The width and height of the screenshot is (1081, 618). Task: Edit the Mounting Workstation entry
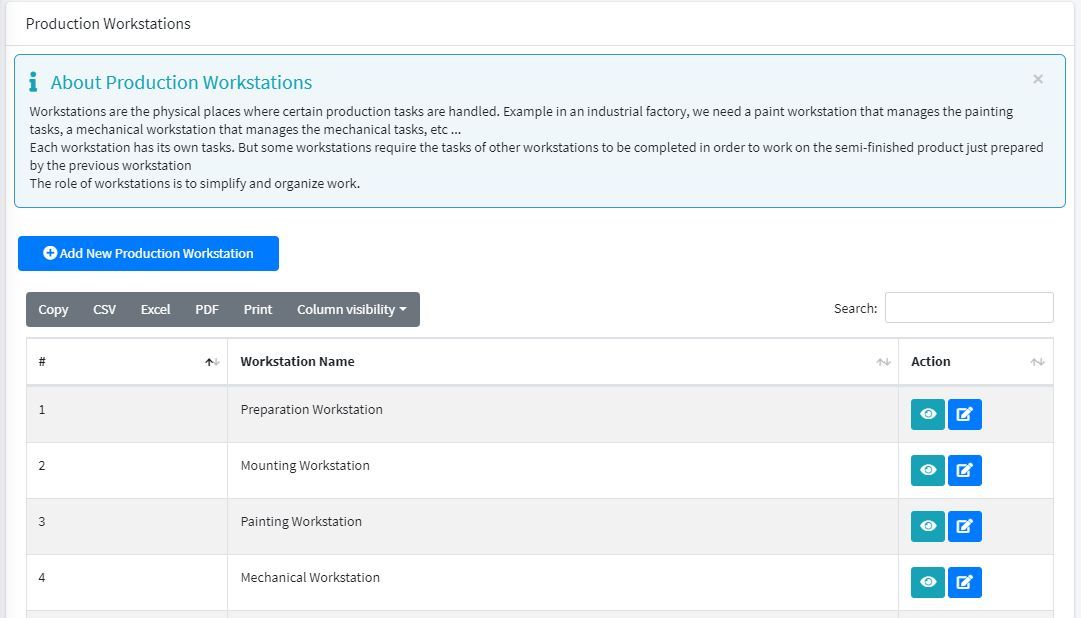point(964,470)
